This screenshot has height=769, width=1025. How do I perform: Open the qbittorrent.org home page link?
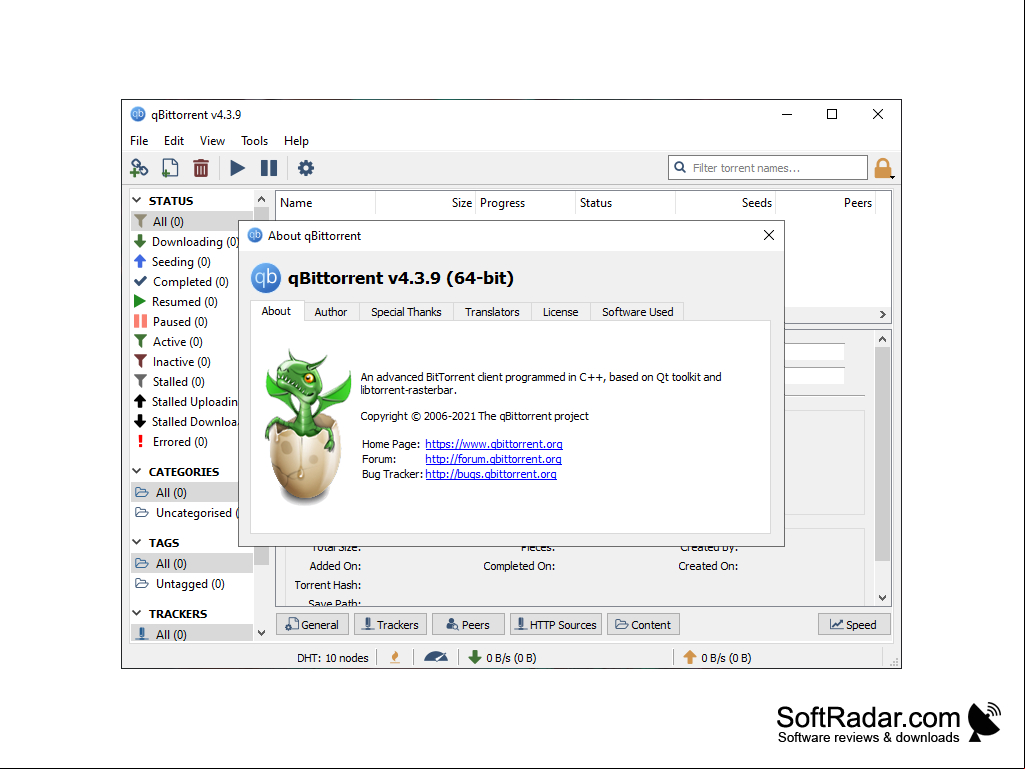tap(494, 444)
